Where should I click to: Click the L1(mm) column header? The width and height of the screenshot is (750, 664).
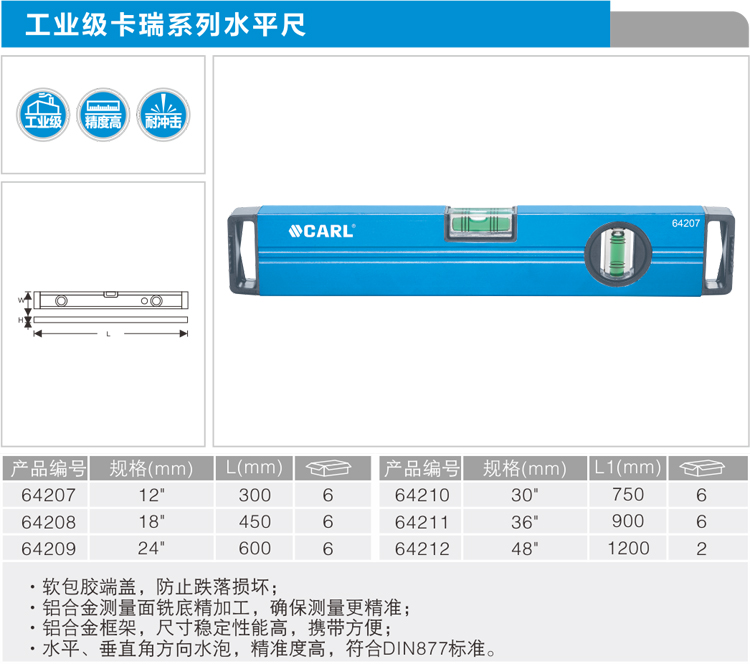click(x=628, y=468)
